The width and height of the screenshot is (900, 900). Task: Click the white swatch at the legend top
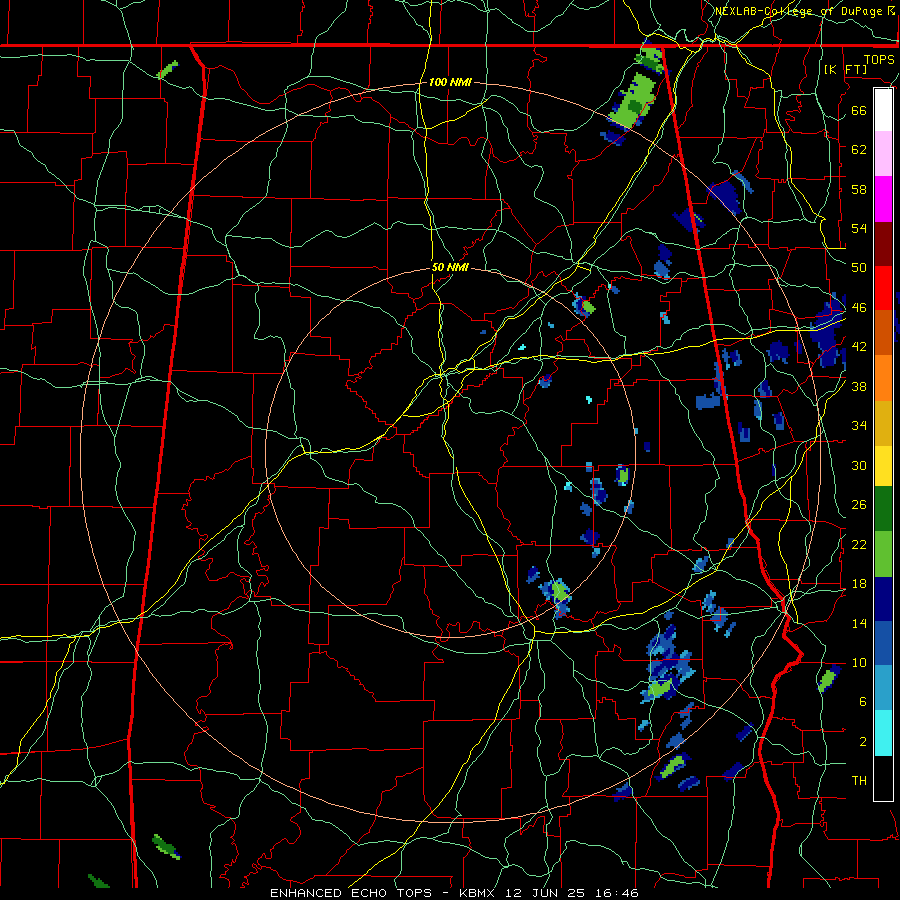[883, 110]
